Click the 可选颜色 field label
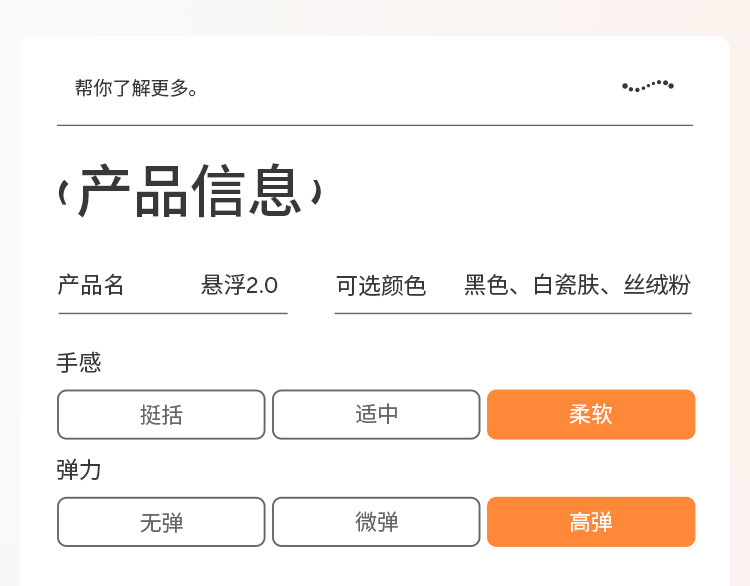 (381, 286)
